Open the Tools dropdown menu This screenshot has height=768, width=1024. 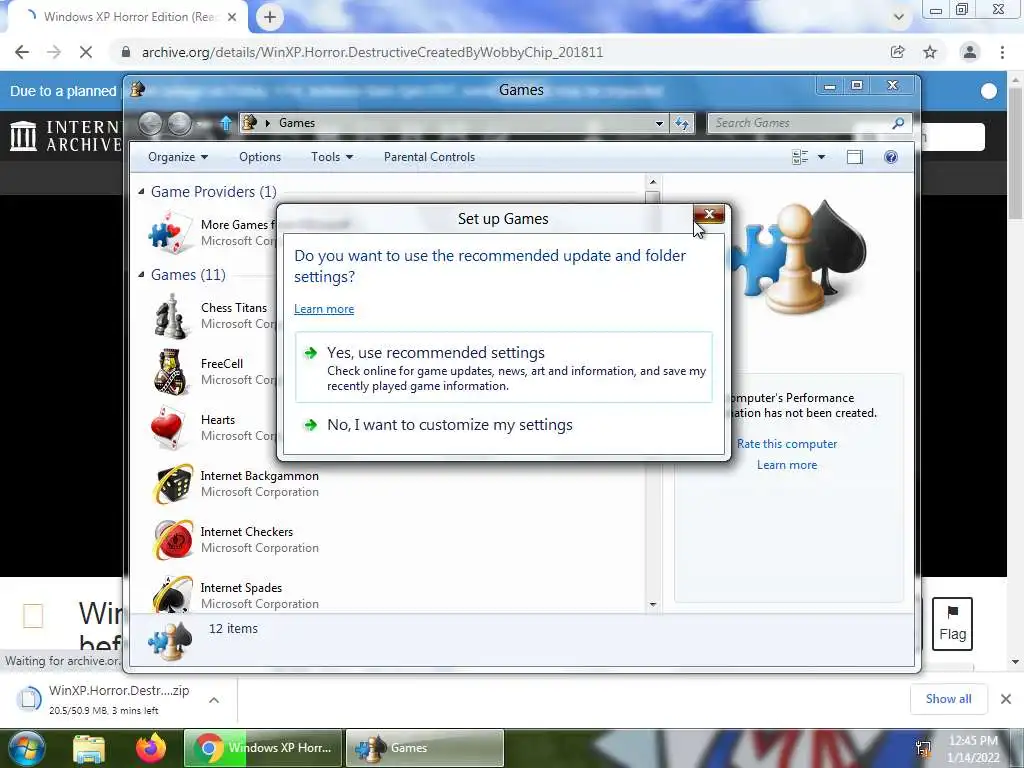(x=332, y=157)
